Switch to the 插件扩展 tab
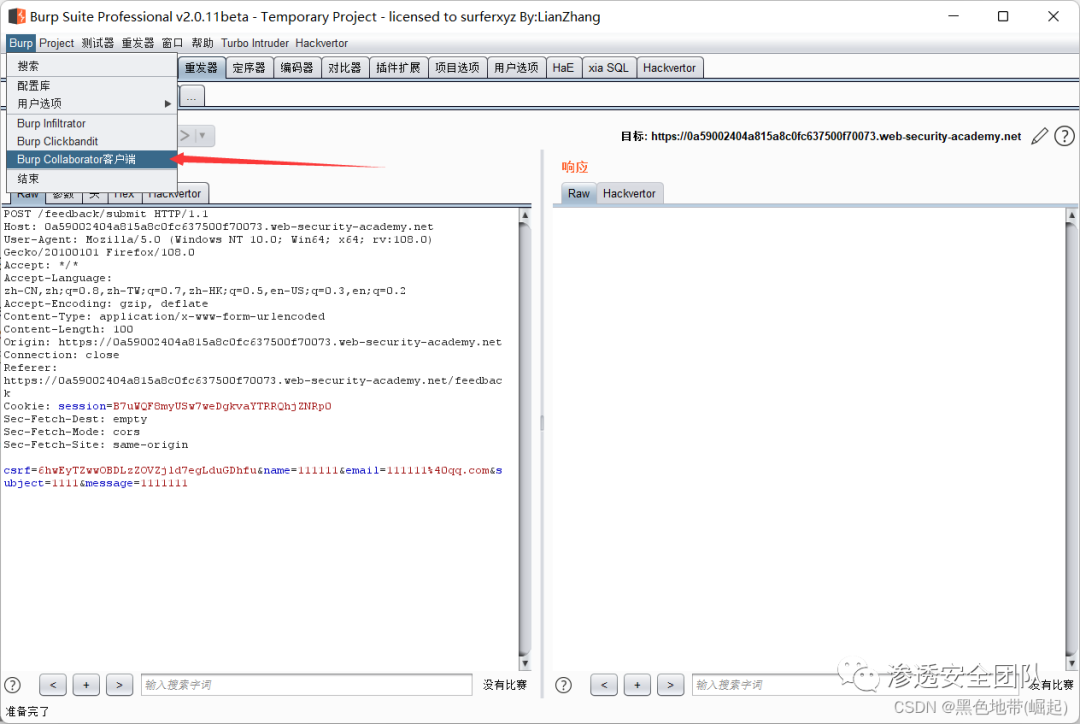Image resolution: width=1080 pixels, height=724 pixels. coord(398,68)
